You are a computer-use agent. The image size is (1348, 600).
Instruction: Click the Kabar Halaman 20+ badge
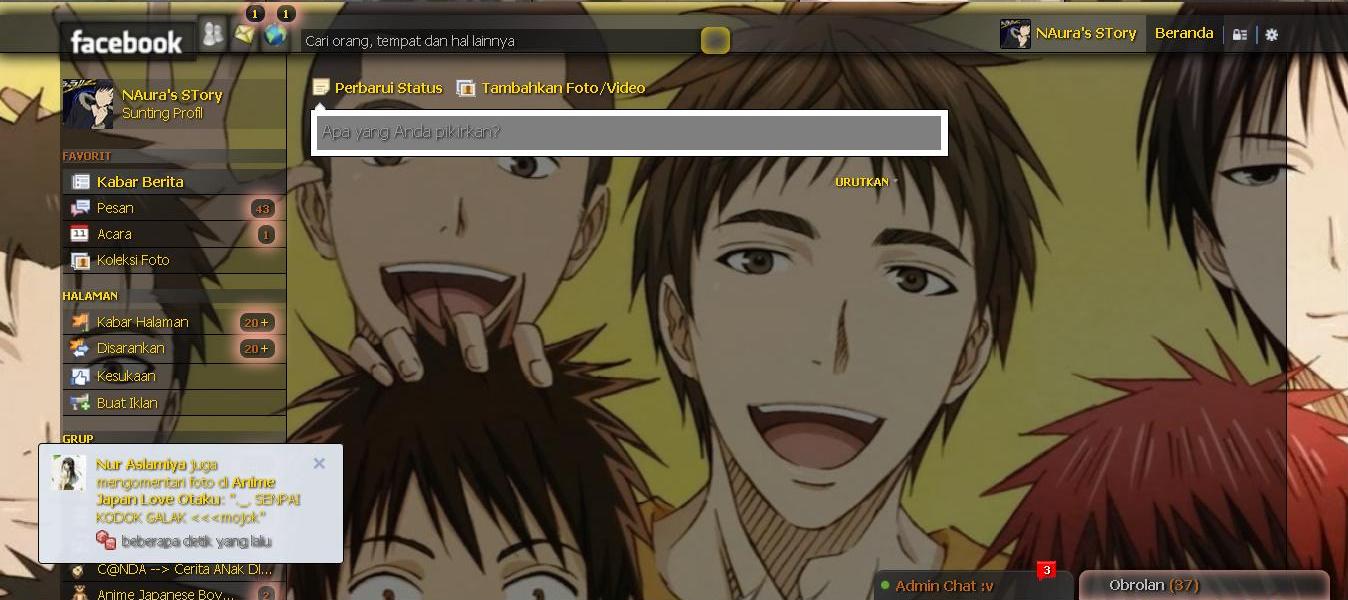point(257,322)
